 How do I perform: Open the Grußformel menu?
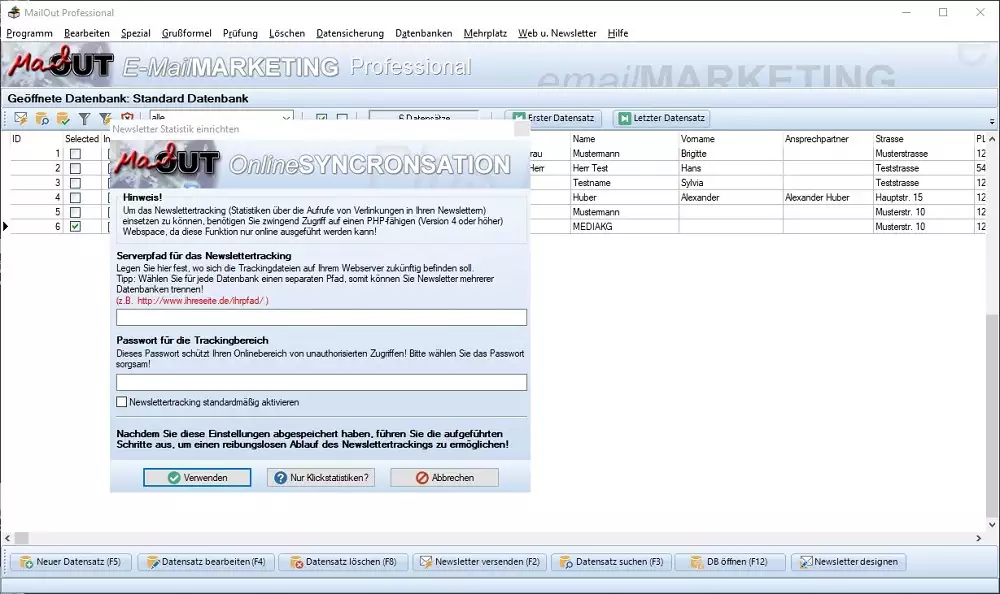[186, 33]
